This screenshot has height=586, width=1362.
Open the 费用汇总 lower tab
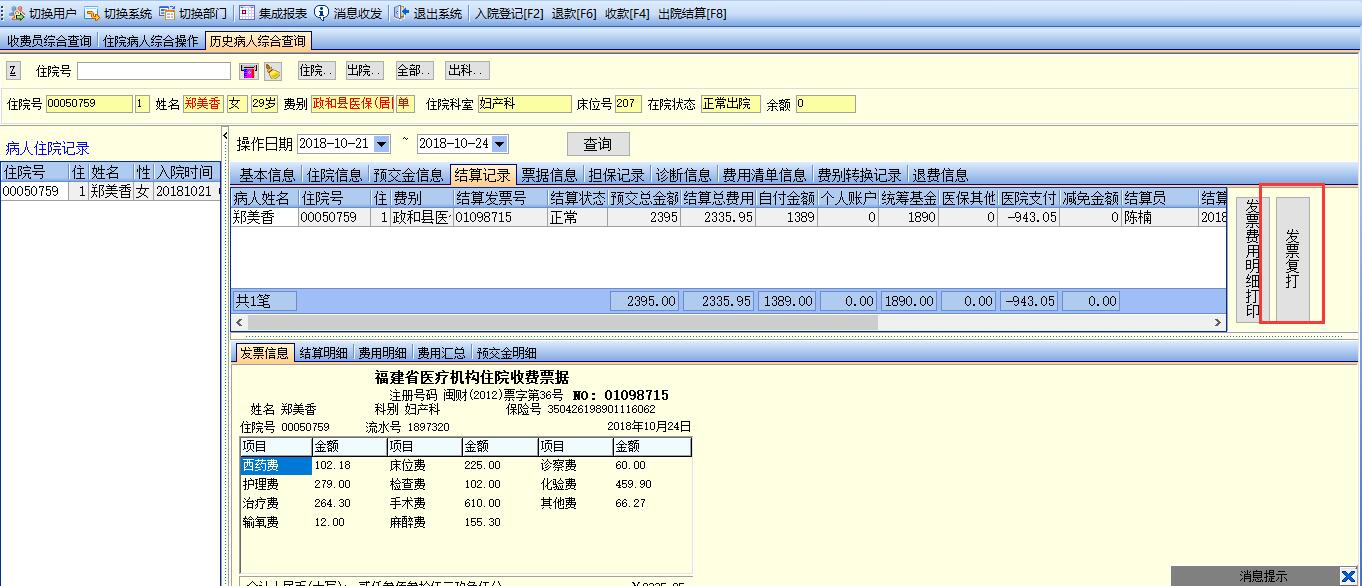pyautogui.click(x=441, y=353)
